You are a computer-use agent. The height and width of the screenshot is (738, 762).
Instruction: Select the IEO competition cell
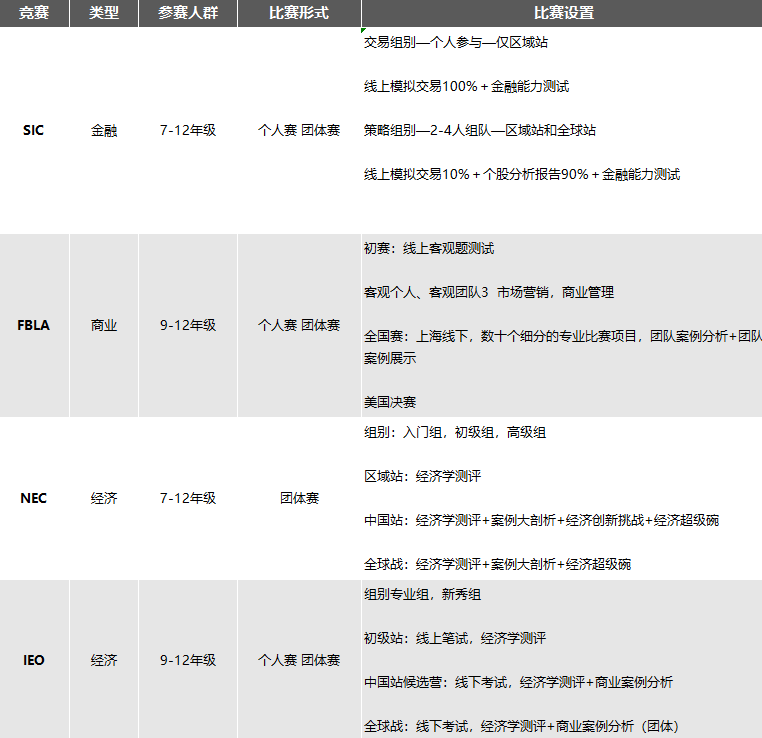coord(34,660)
